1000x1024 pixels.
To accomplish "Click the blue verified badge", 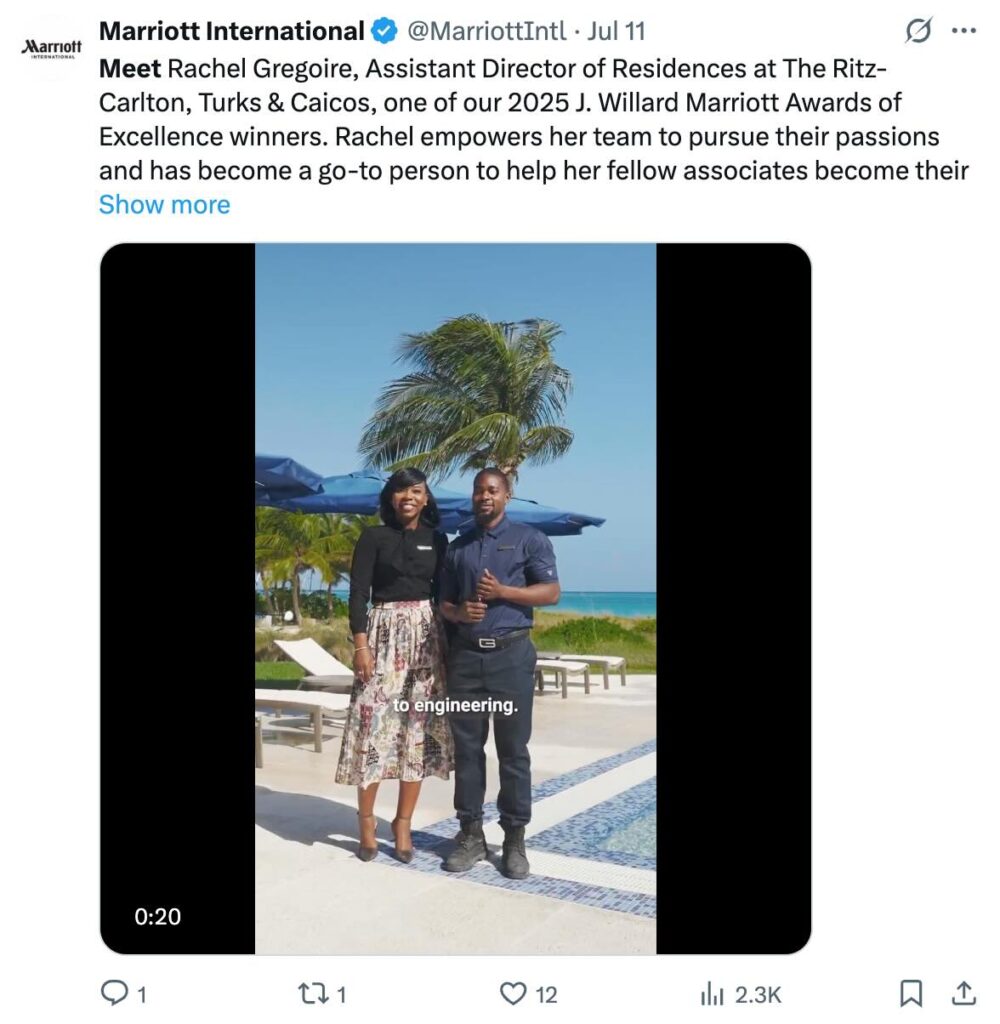I will tap(383, 31).
